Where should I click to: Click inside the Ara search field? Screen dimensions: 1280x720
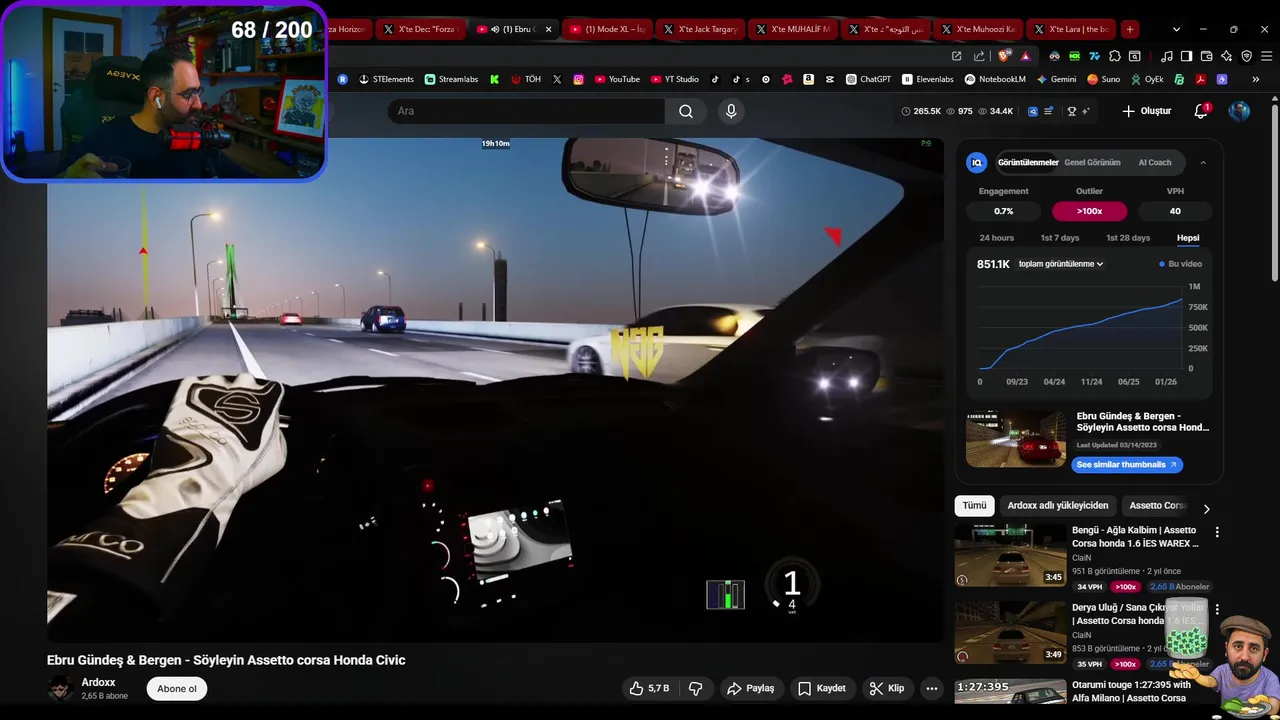click(526, 111)
